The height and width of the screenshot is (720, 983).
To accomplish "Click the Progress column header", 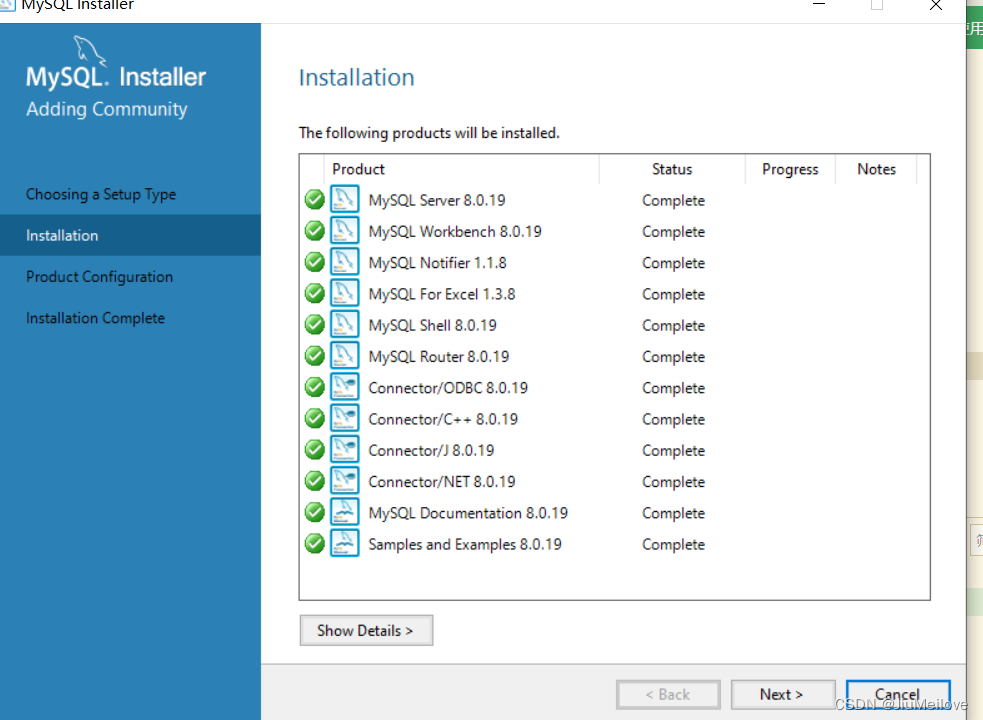I will (790, 169).
